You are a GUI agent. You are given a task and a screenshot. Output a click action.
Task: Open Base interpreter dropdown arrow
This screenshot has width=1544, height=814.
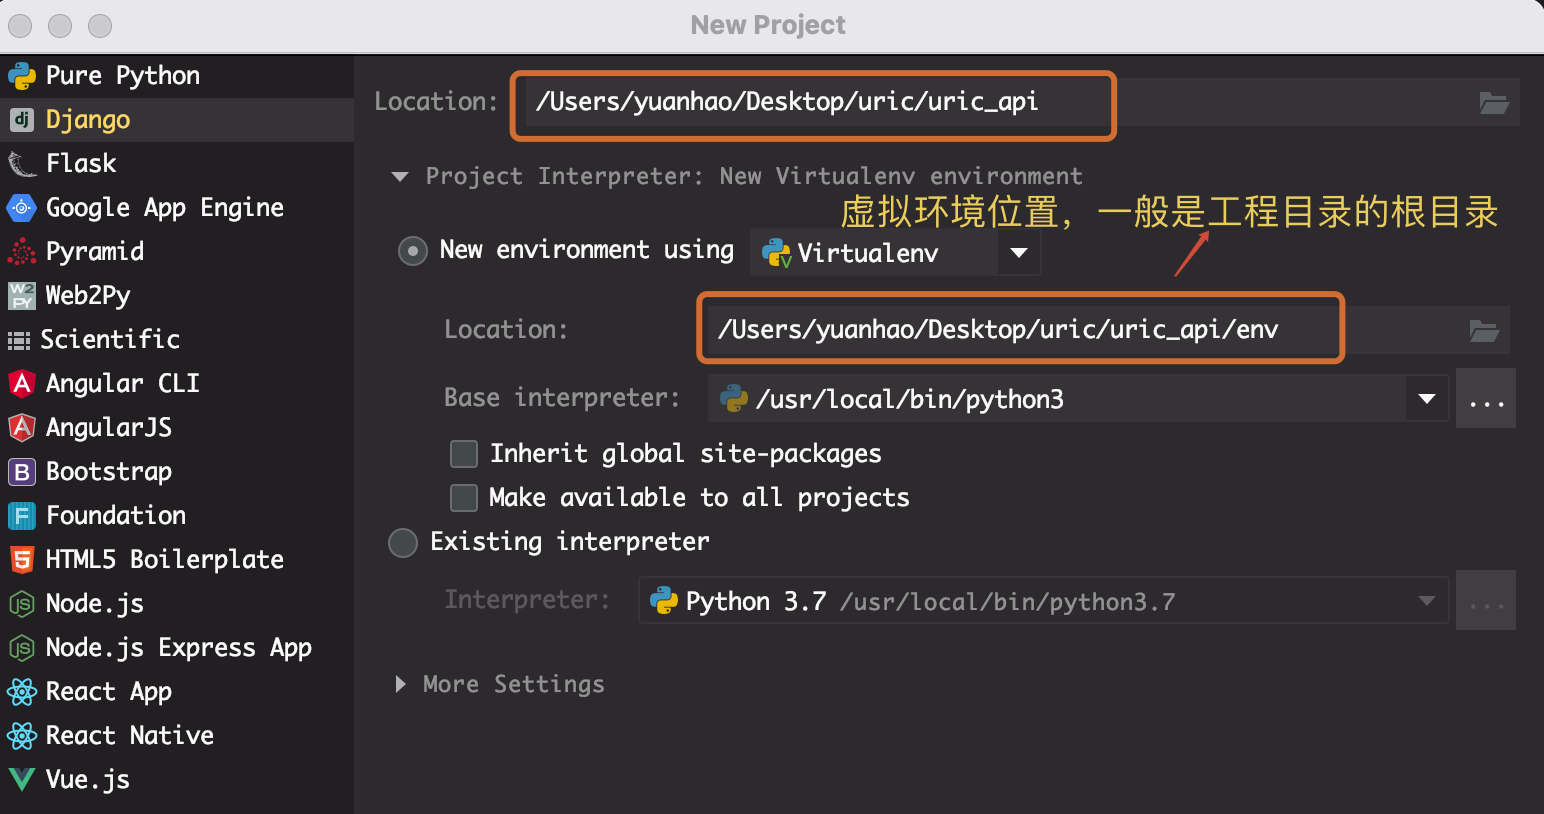point(1427,399)
